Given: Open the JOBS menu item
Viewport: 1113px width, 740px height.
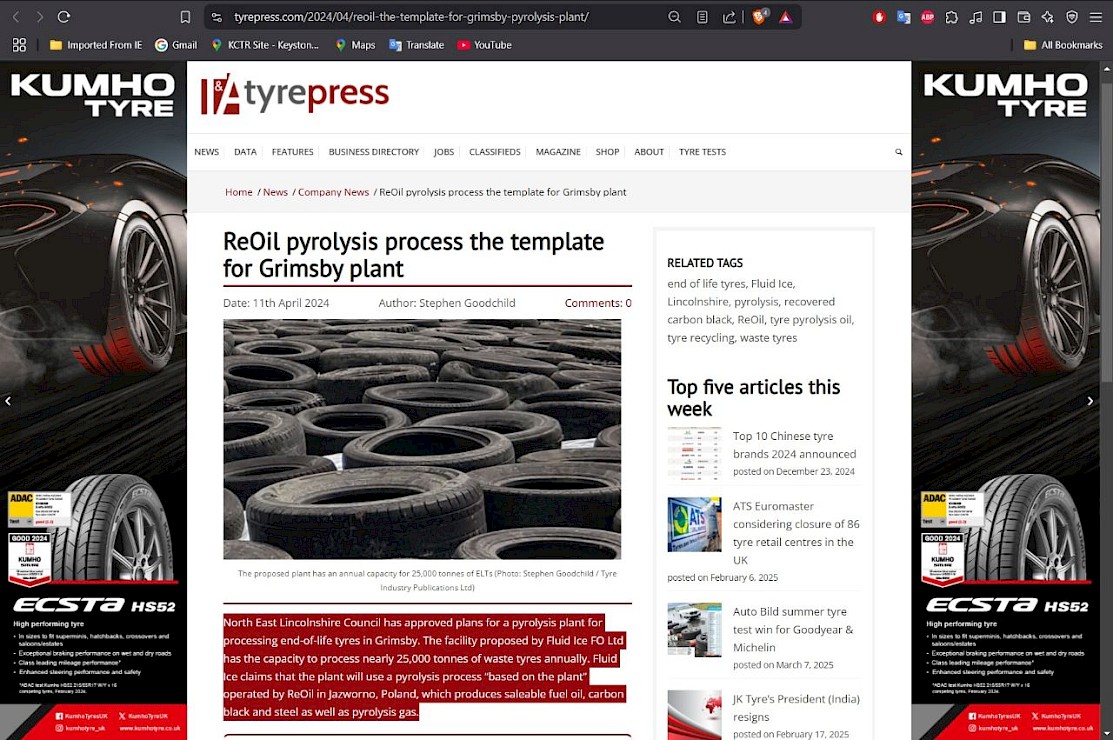Looking at the screenshot, I should (444, 152).
